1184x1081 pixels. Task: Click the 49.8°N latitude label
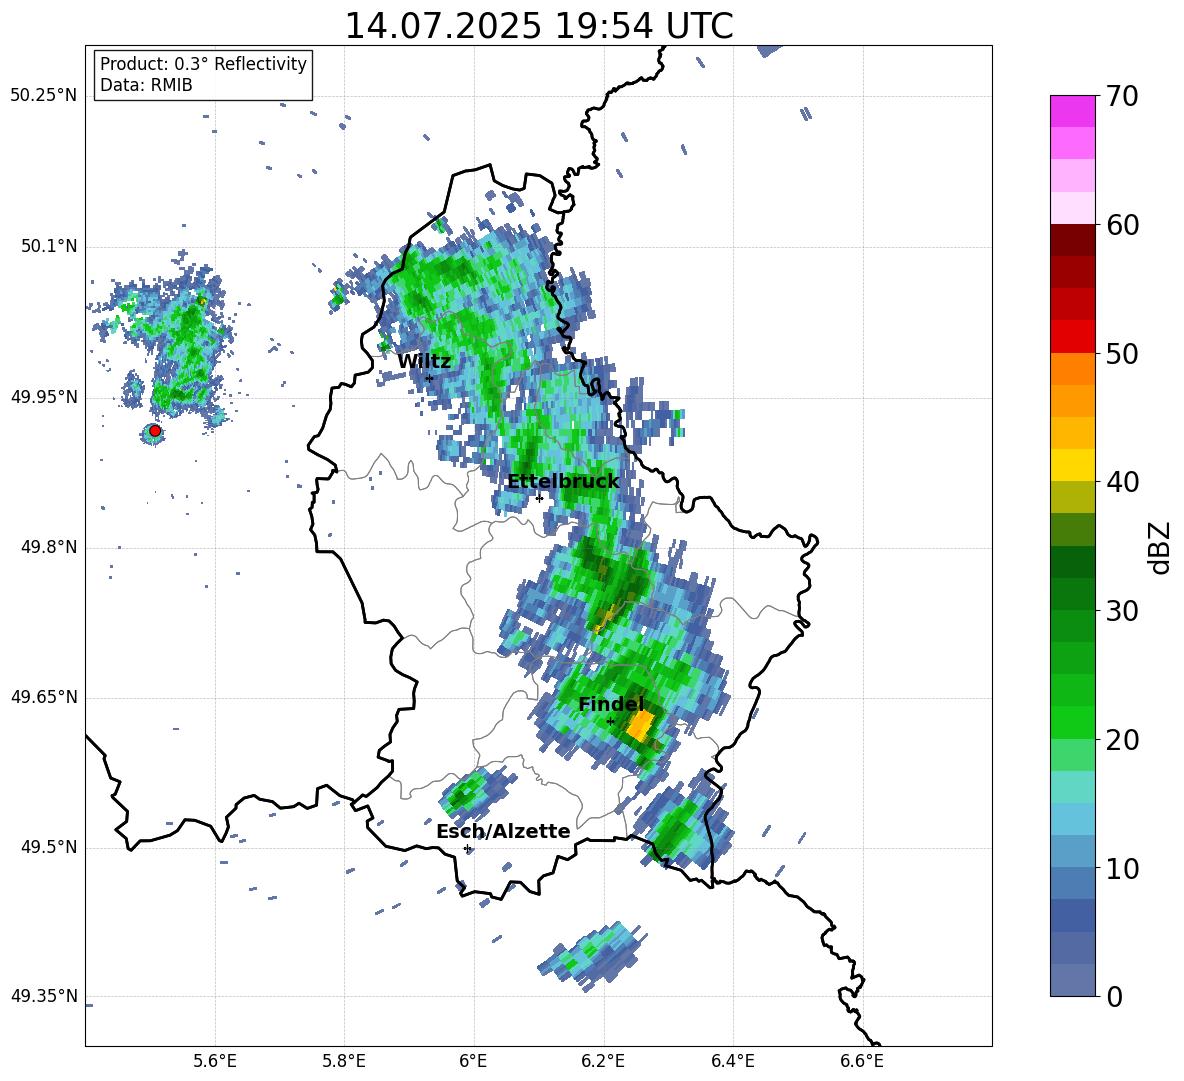pos(49,547)
